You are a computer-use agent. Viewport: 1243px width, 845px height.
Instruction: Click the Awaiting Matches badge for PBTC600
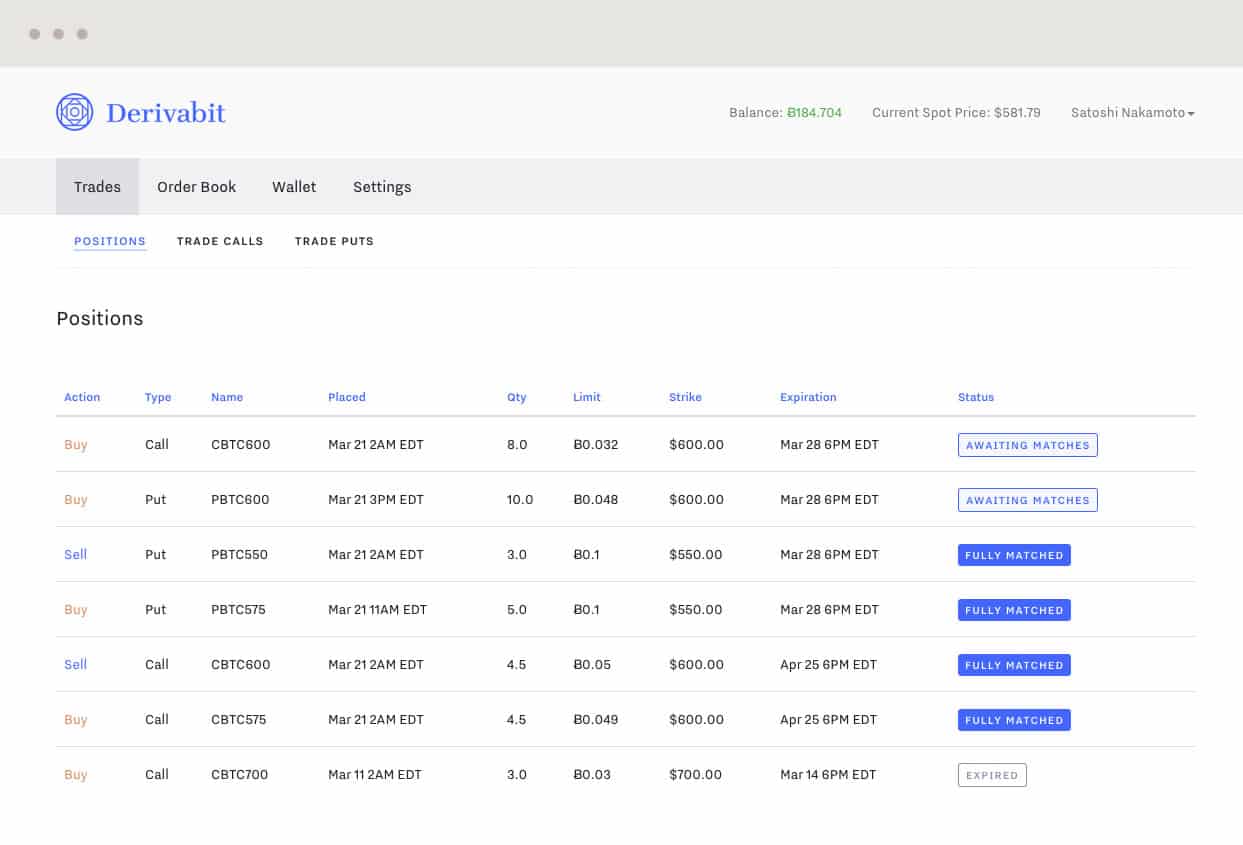point(1027,500)
